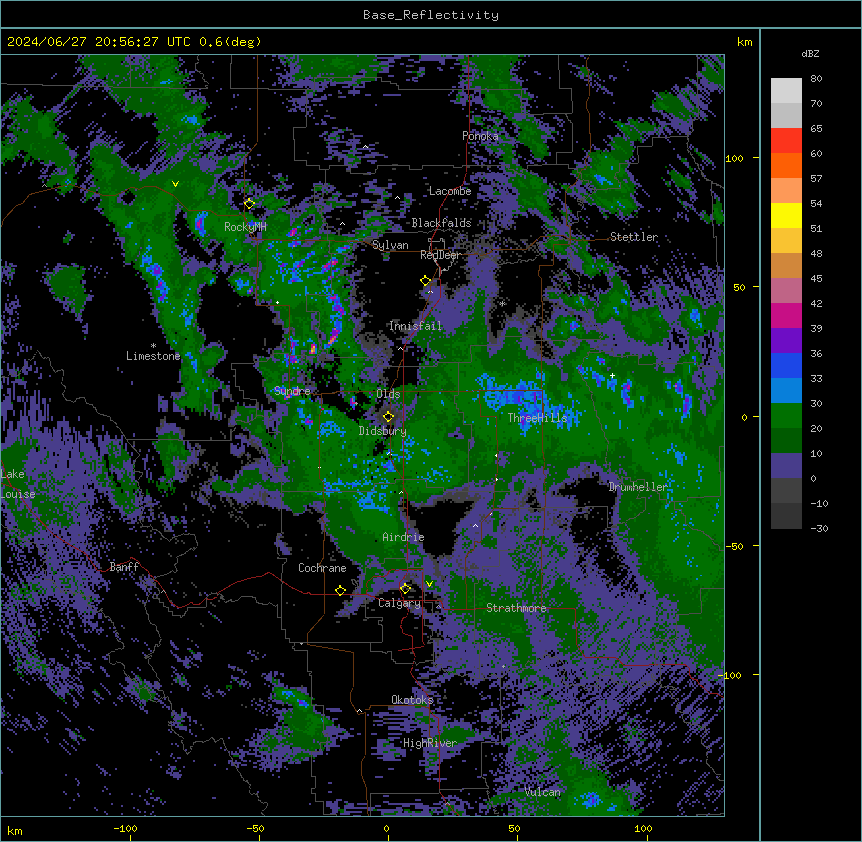862x842 pixels.
Task: Select the Olds label
Action: [388, 394]
